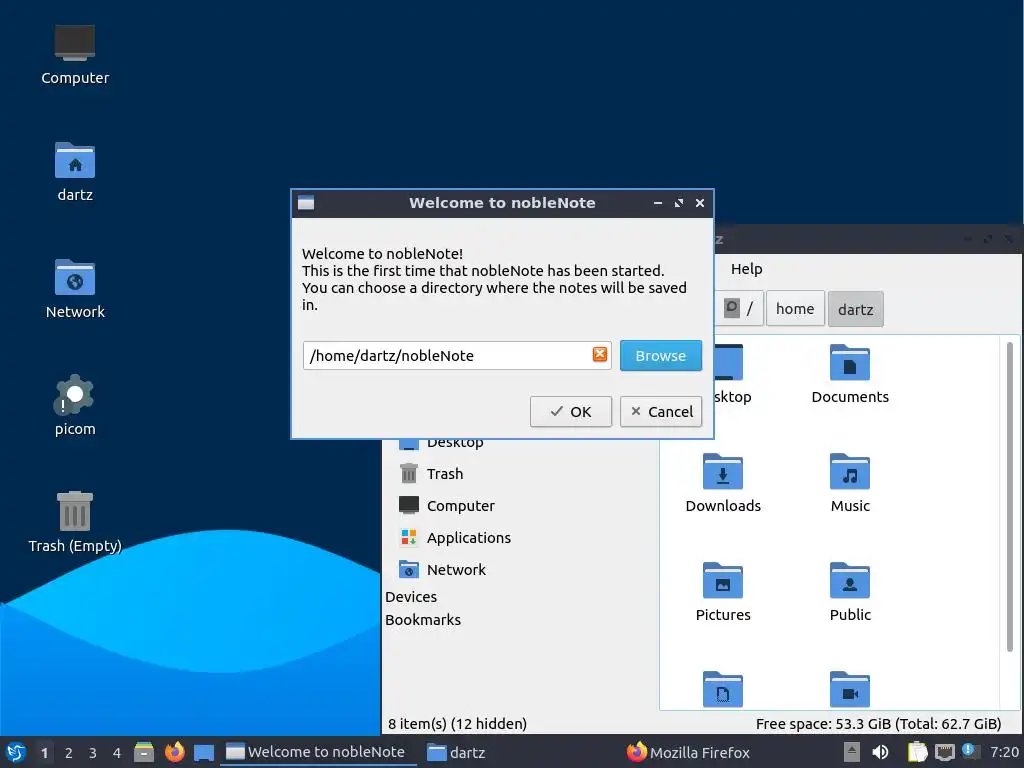
Task: Open the Downloads folder
Action: pyautogui.click(x=723, y=483)
